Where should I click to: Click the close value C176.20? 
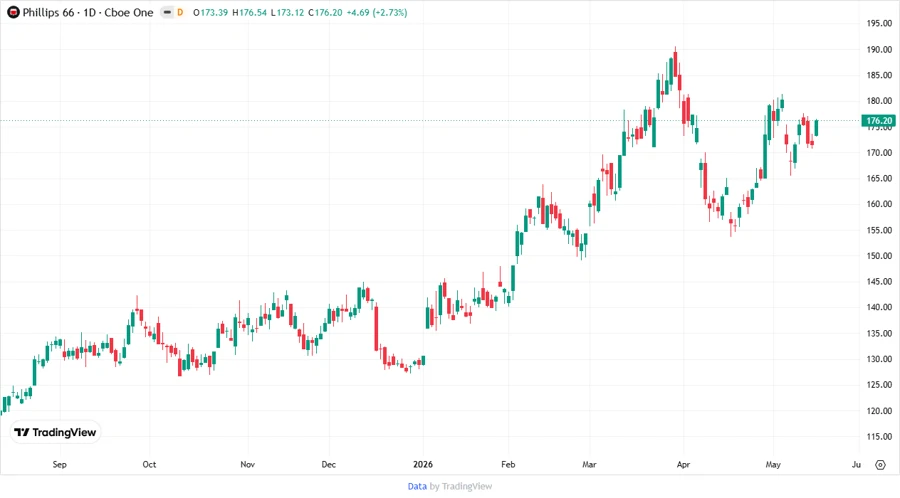[325, 12]
